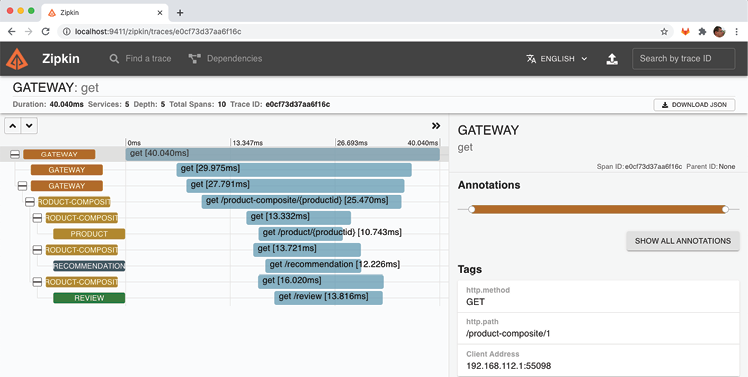Click the Client Address 192.168.112.1:55098 value
Viewport: 748px width, 377px height.
tap(509, 366)
